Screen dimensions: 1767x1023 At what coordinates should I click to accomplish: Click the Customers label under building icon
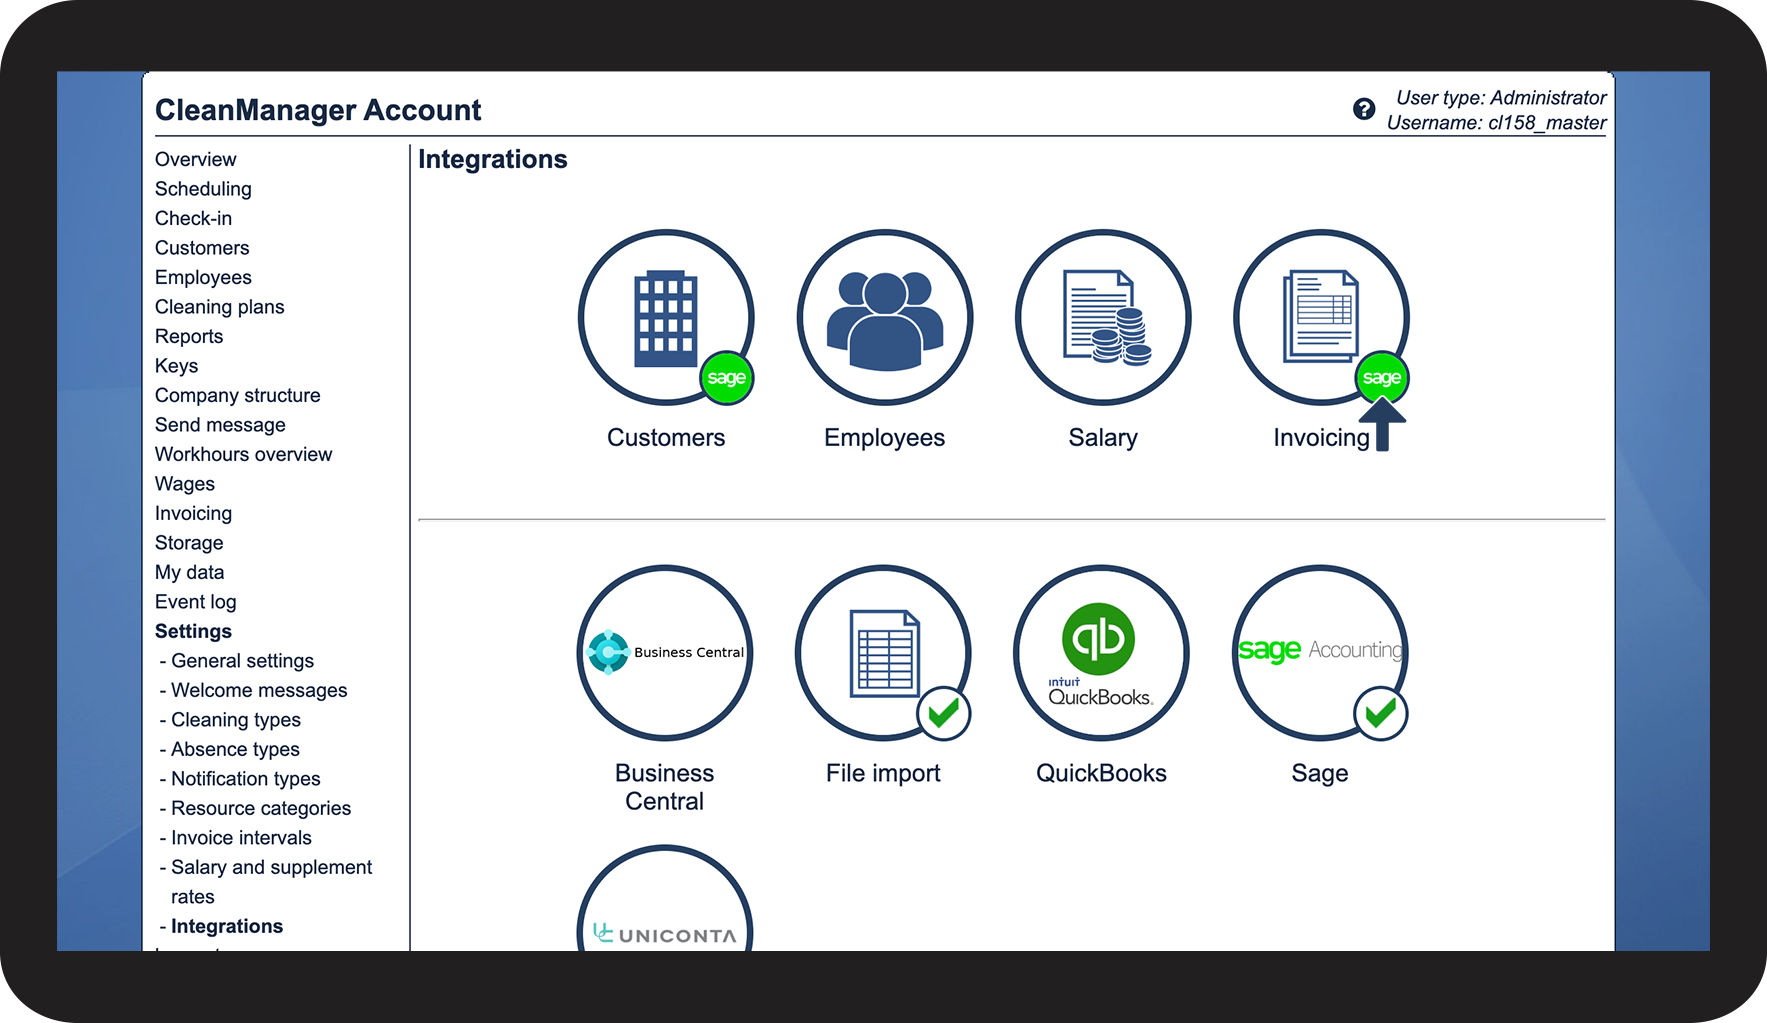[666, 437]
